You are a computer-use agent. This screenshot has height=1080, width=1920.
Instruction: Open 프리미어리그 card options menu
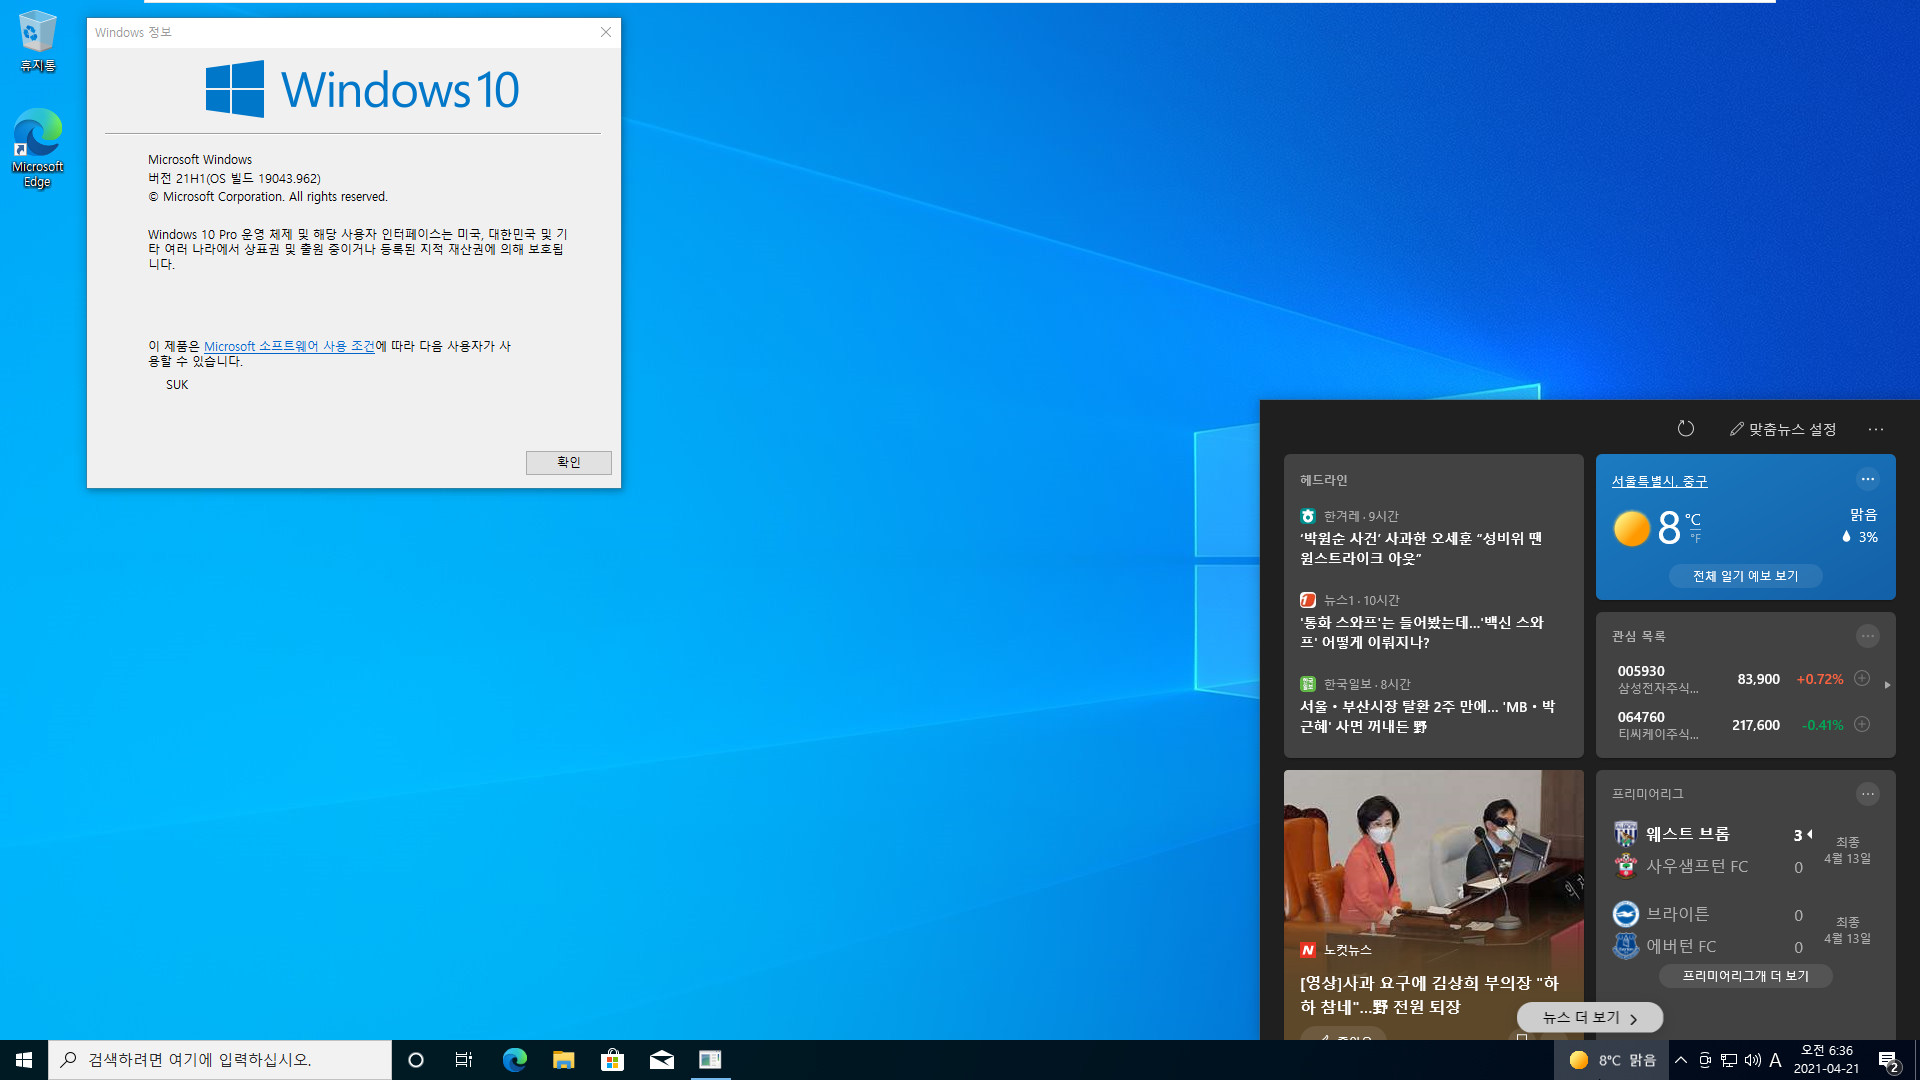point(1867,794)
